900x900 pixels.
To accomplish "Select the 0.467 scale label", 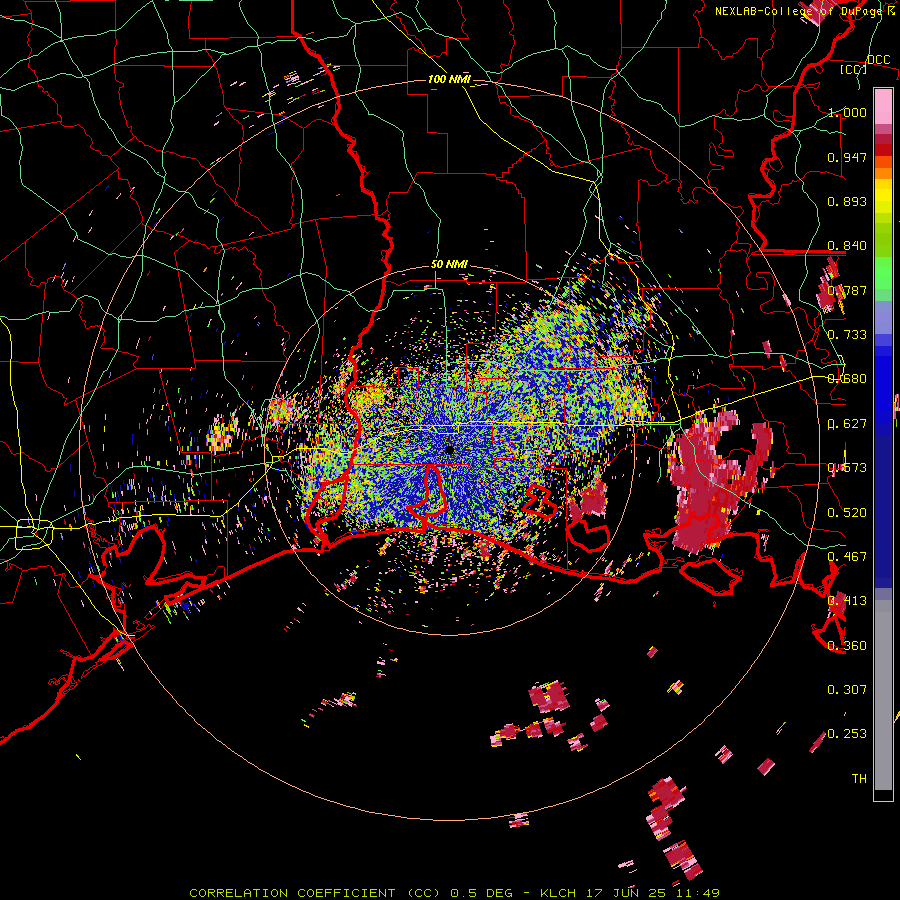I will click(847, 557).
